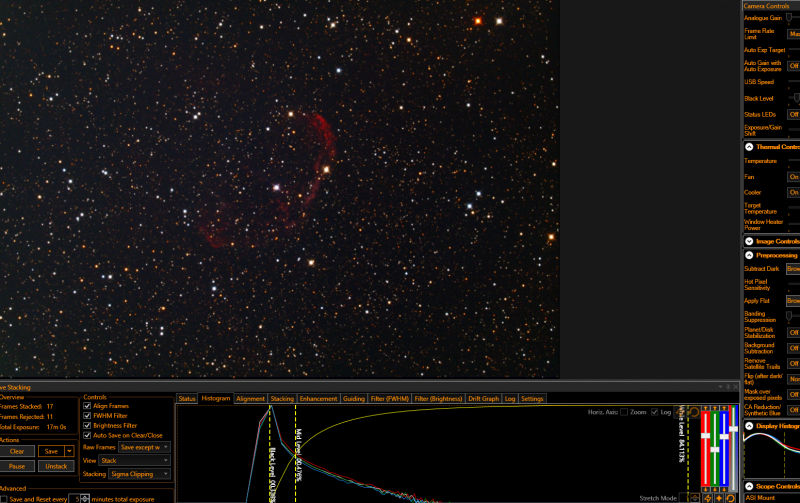Open the Log tab
Image resolution: width=800 pixels, height=503 pixels.
pos(510,398)
